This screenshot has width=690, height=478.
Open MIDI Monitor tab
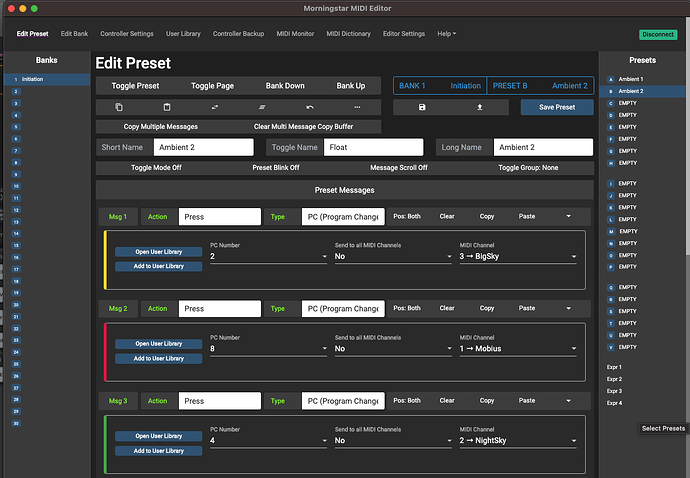pyautogui.click(x=295, y=34)
